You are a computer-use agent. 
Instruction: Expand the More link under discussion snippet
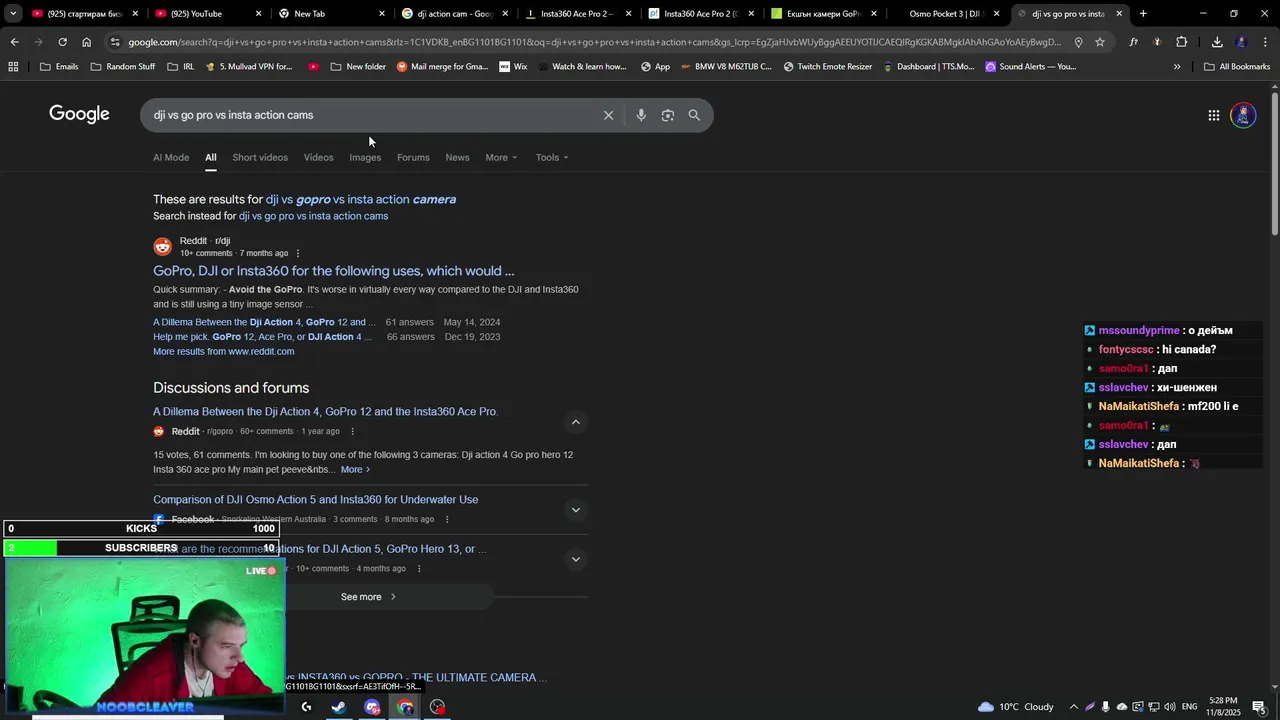pyautogui.click(x=355, y=470)
